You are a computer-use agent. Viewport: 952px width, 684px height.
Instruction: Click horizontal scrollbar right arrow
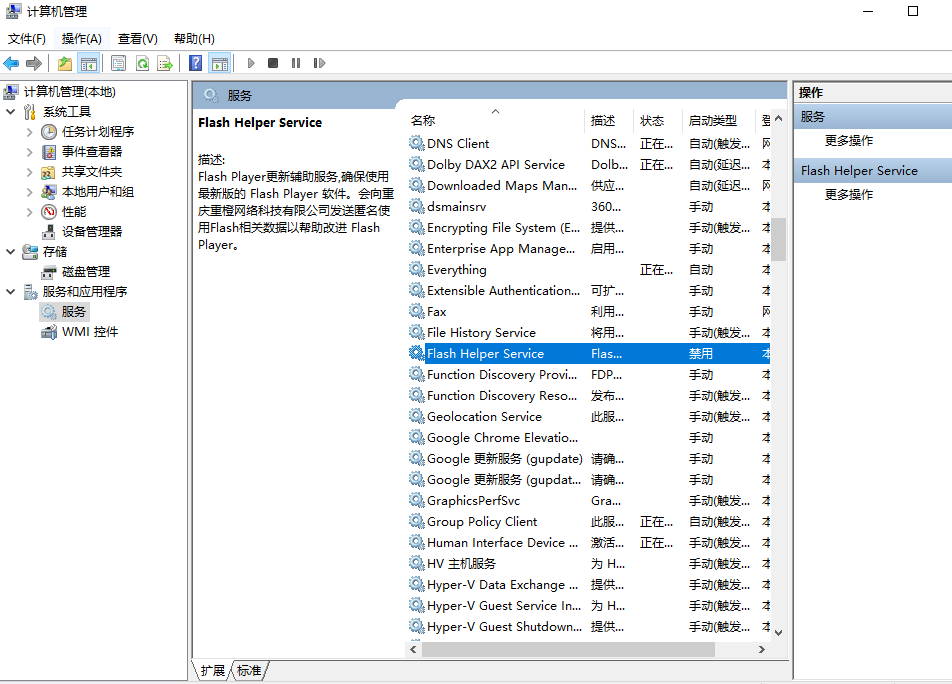pyautogui.click(x=762, y=649)
